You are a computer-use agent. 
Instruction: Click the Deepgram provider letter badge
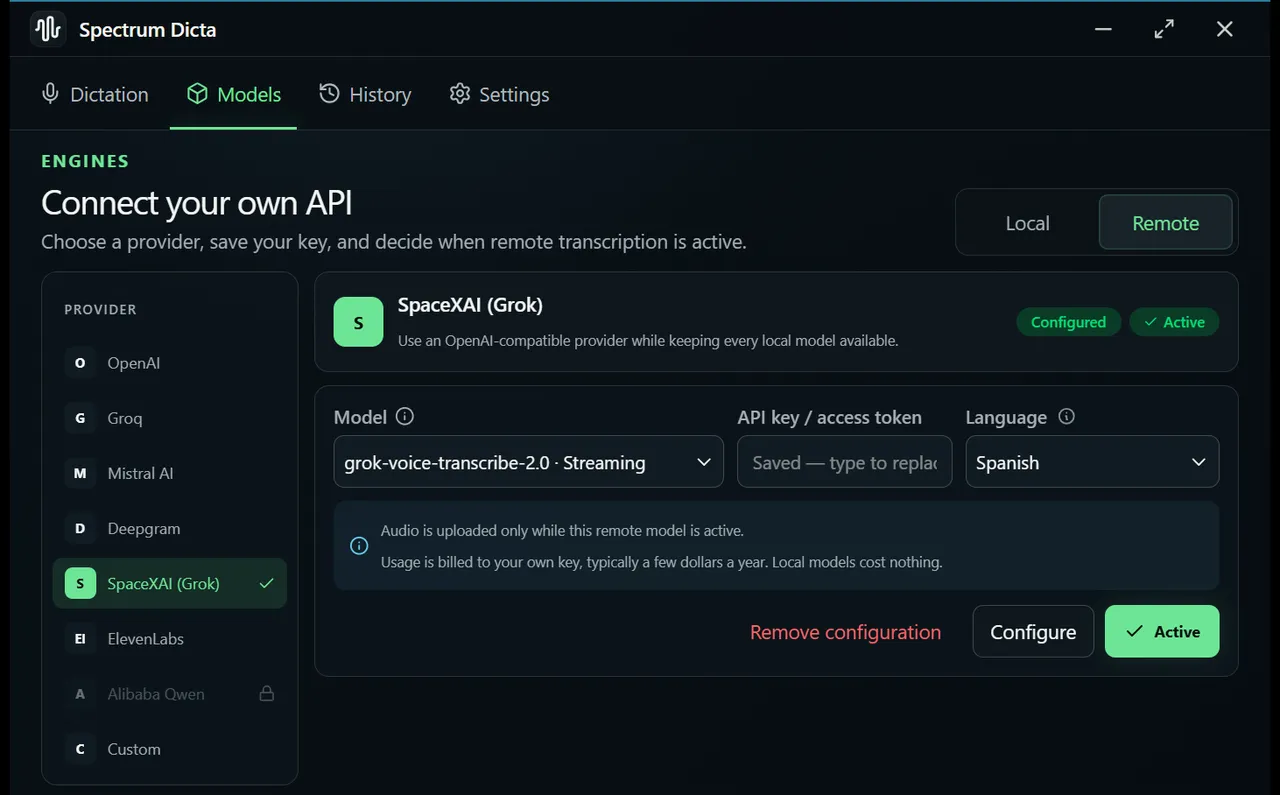click(x=80, y=528)
